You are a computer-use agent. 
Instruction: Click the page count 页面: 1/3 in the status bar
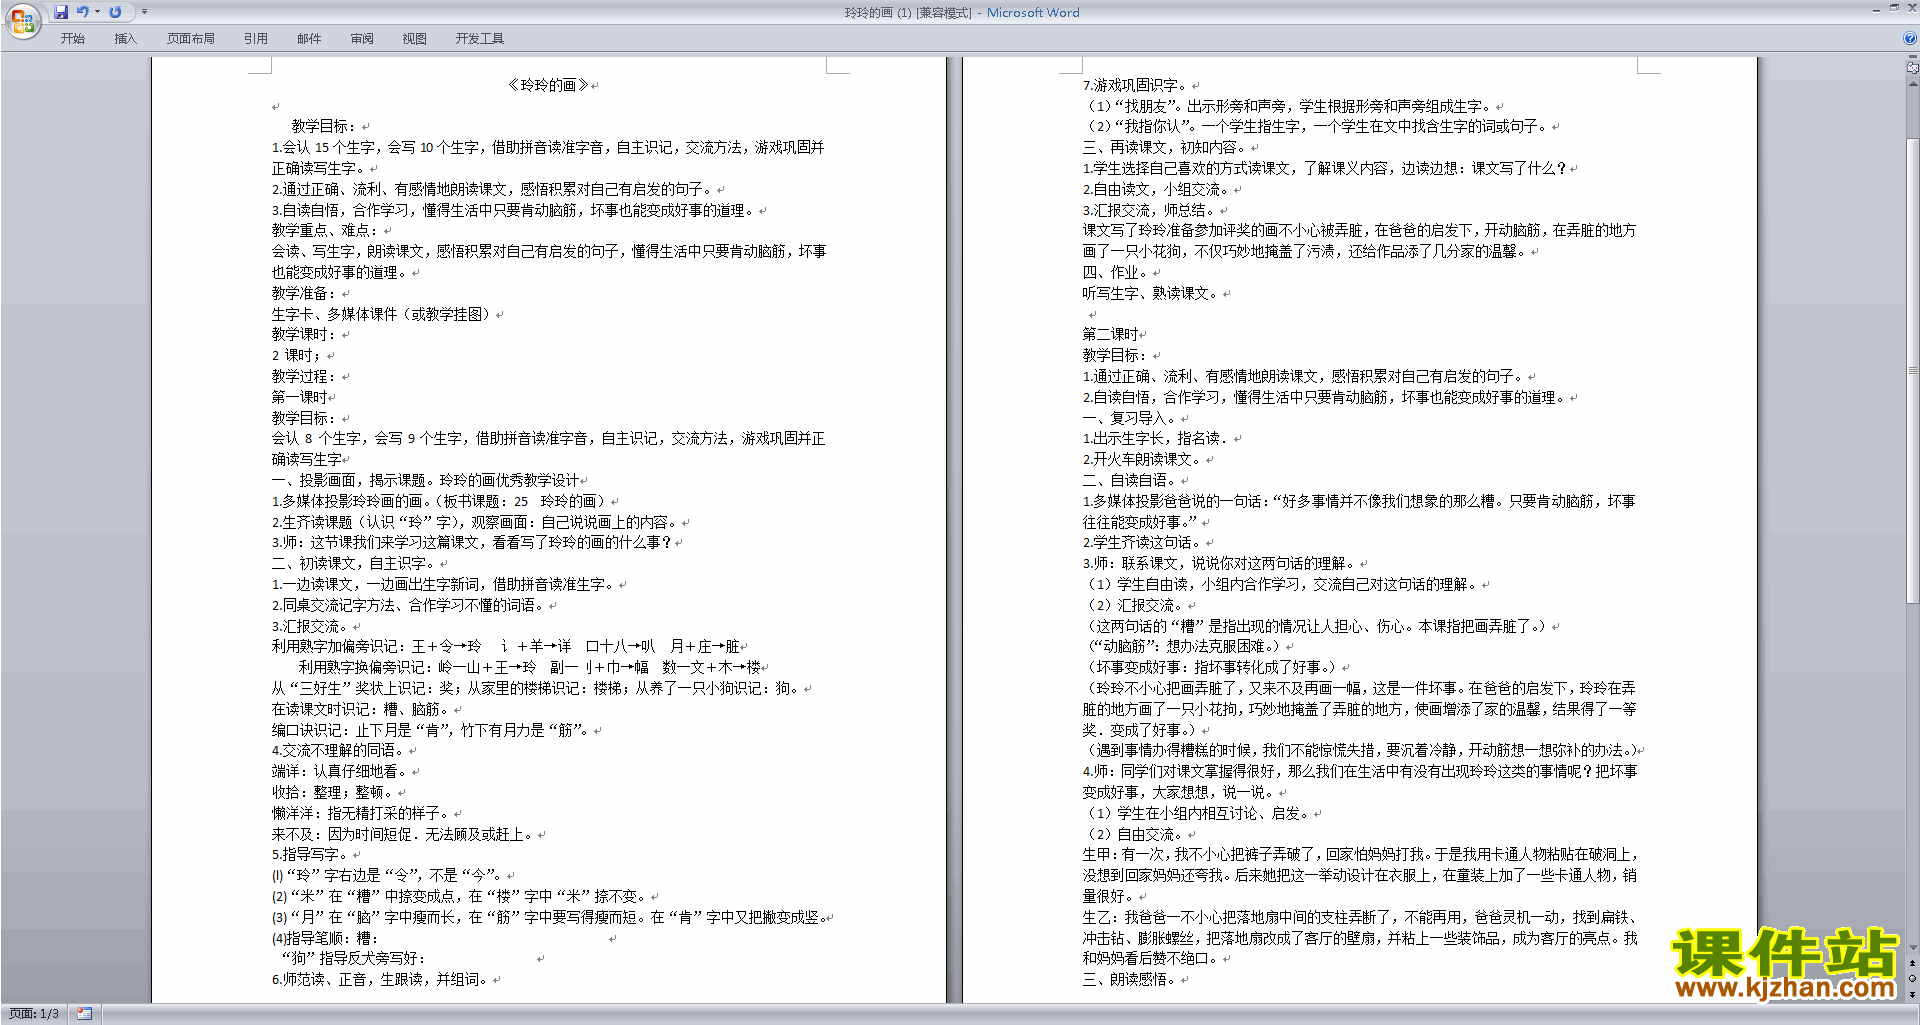[34, 1014]
